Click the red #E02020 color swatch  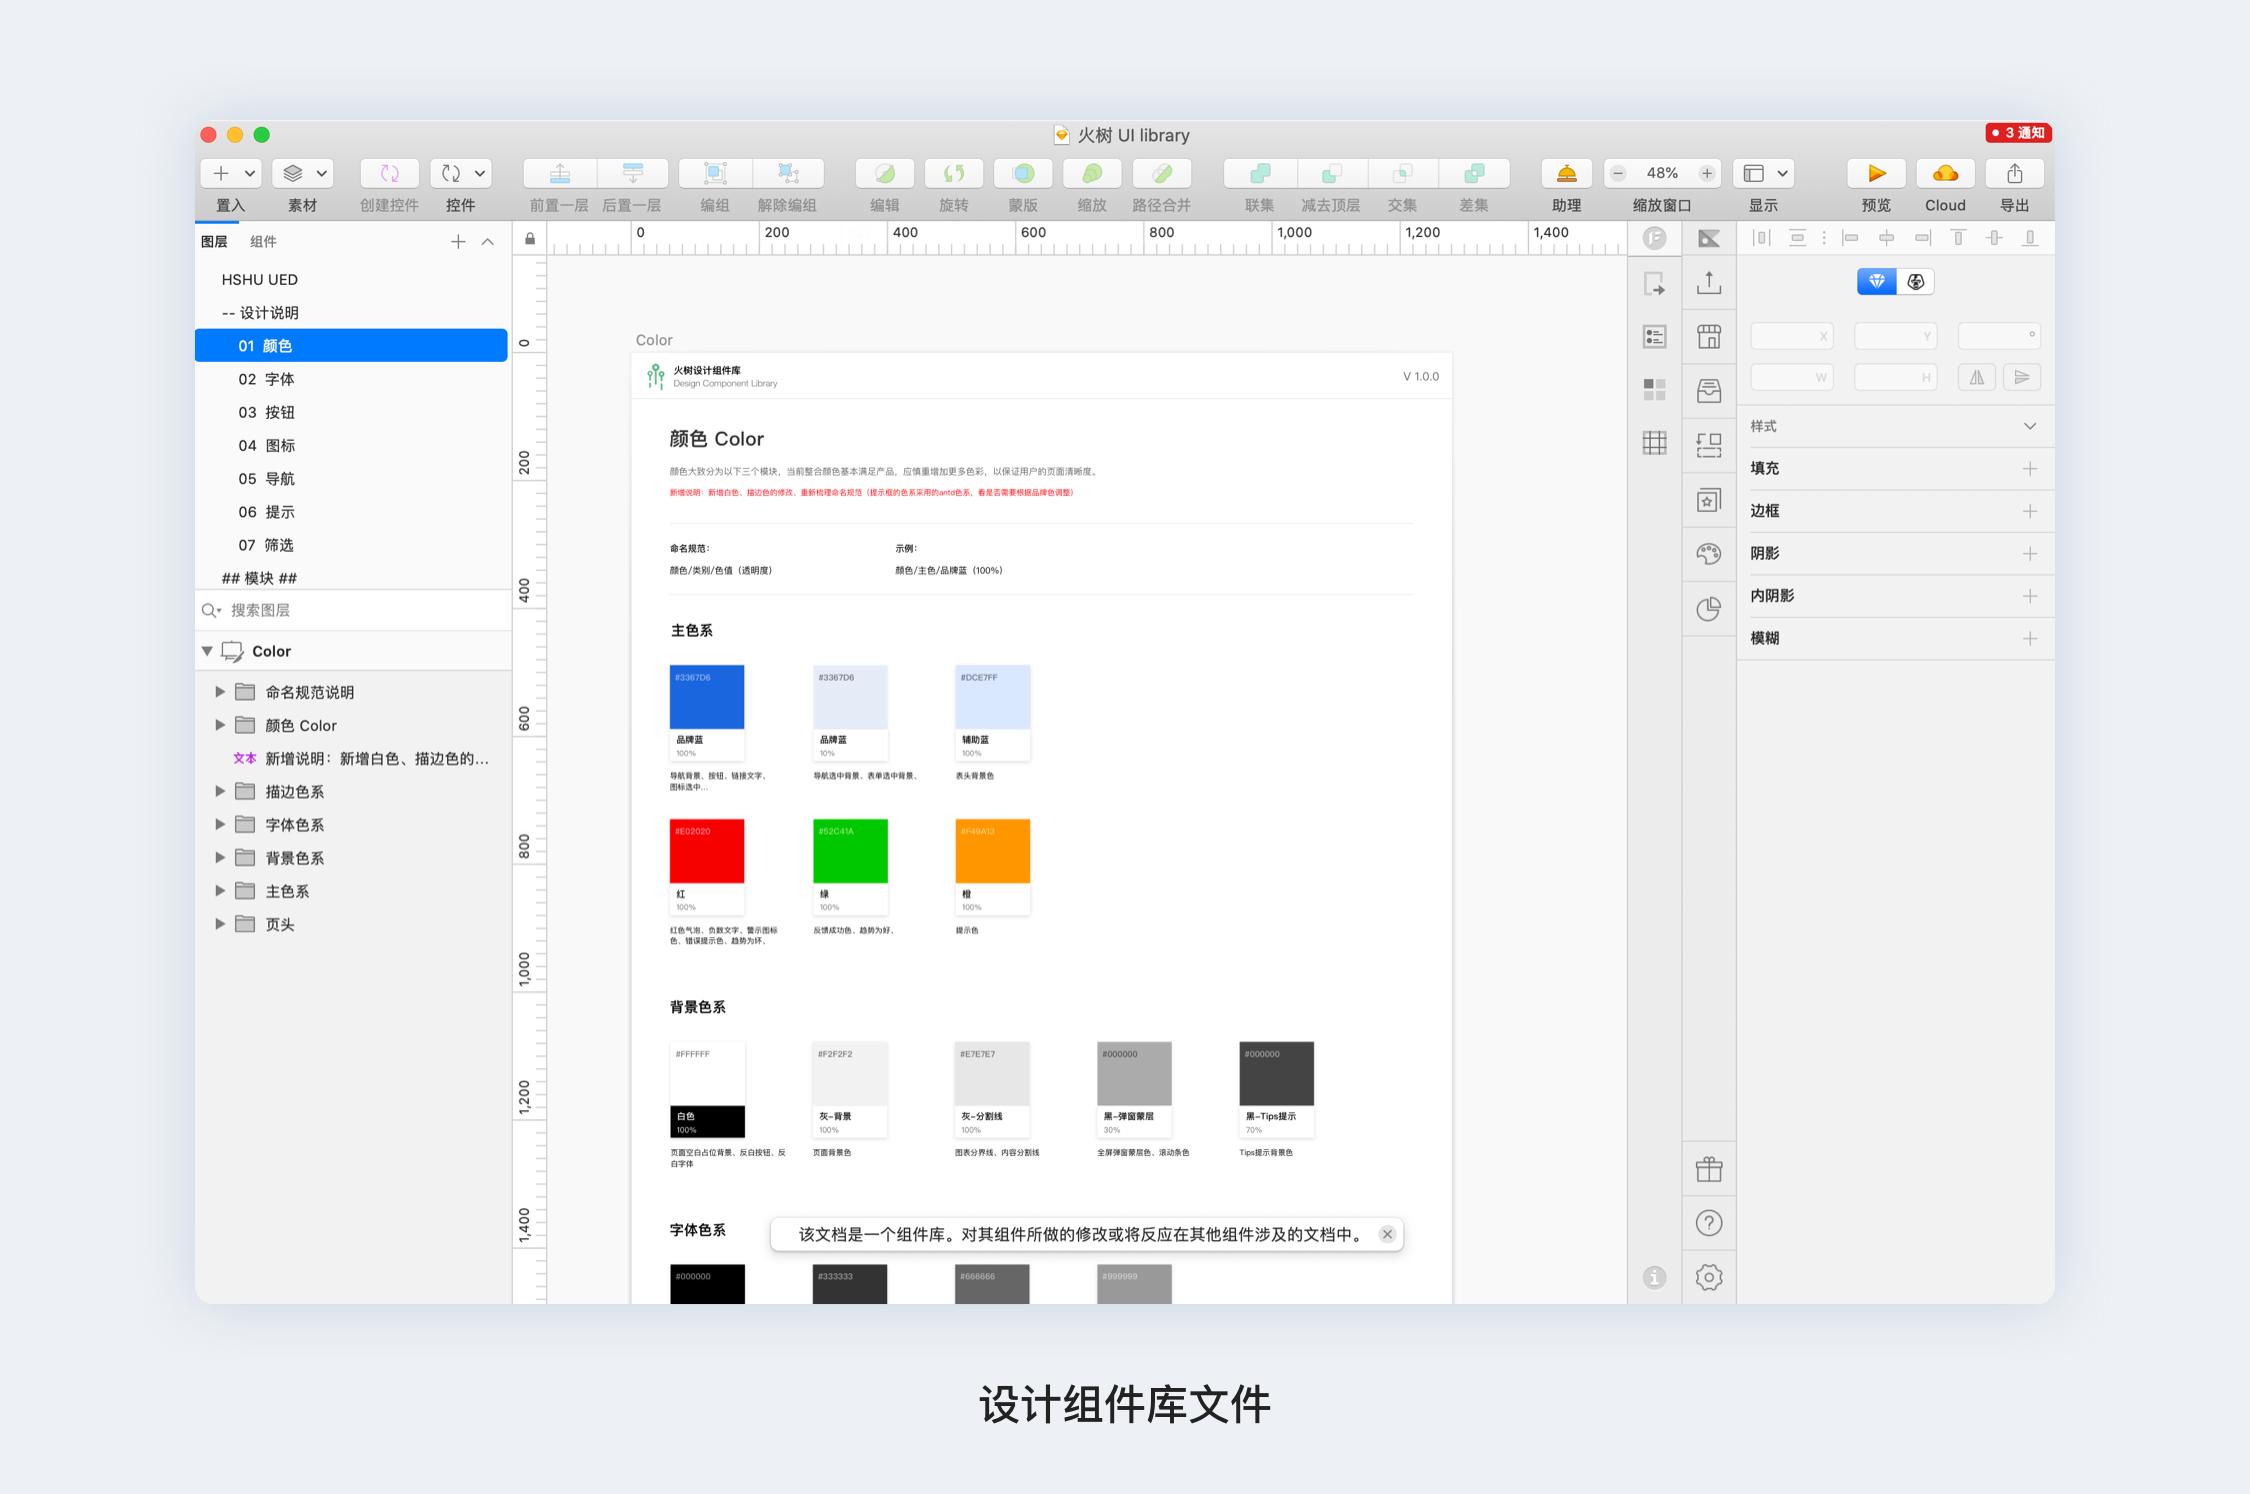pyautogui.click(x=706, y=851)
